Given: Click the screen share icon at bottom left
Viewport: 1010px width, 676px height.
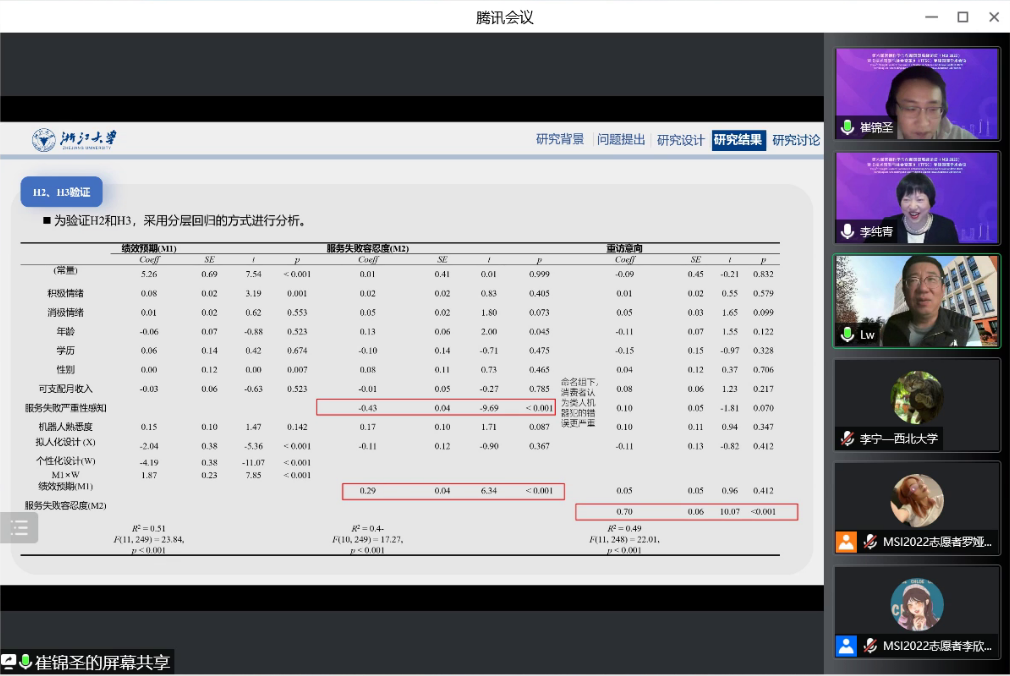Looking at the screenshot, I should tap(9, 662).
